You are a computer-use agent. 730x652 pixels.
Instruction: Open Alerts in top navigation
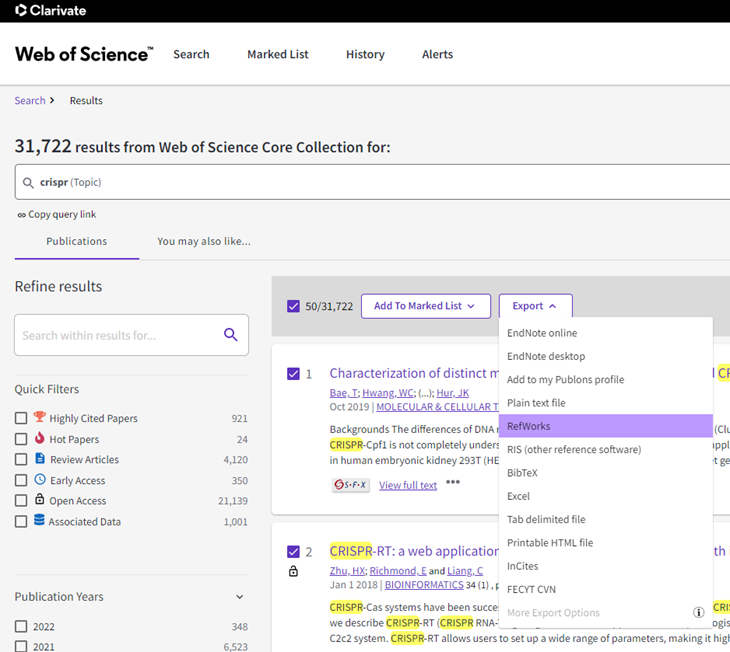[437, 54]
